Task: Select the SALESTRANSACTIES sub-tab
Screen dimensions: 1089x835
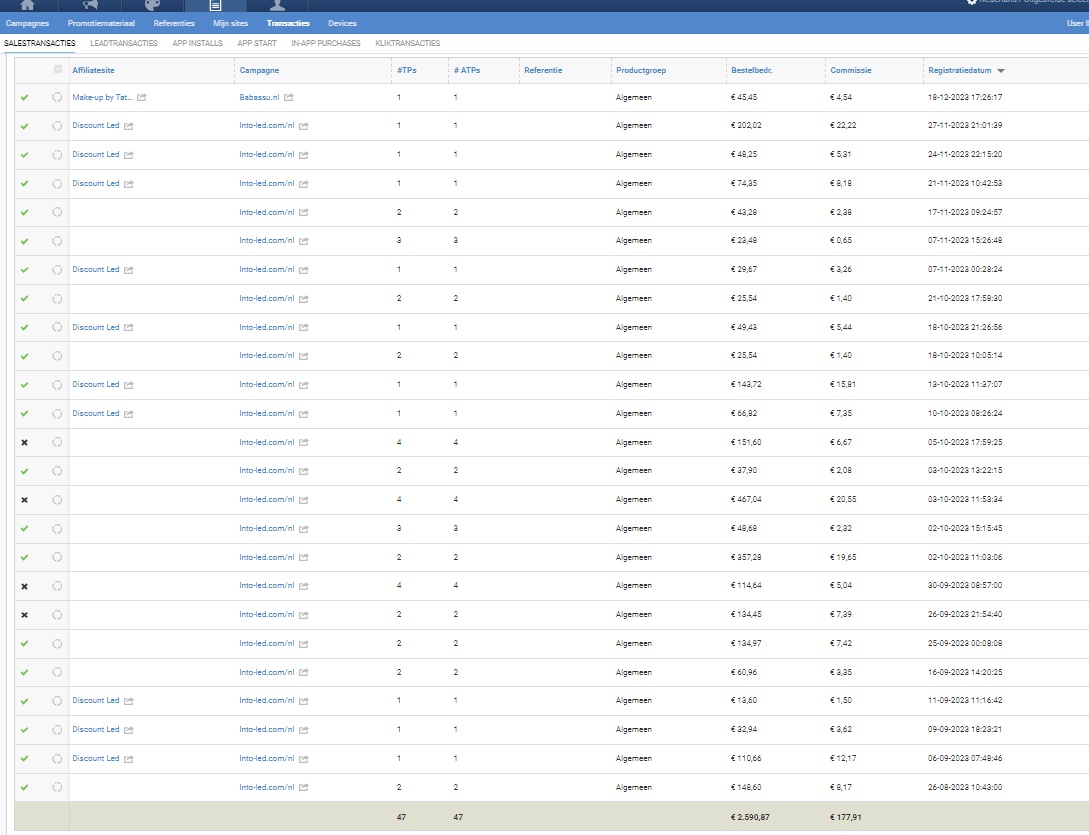Action: [40, 43]
